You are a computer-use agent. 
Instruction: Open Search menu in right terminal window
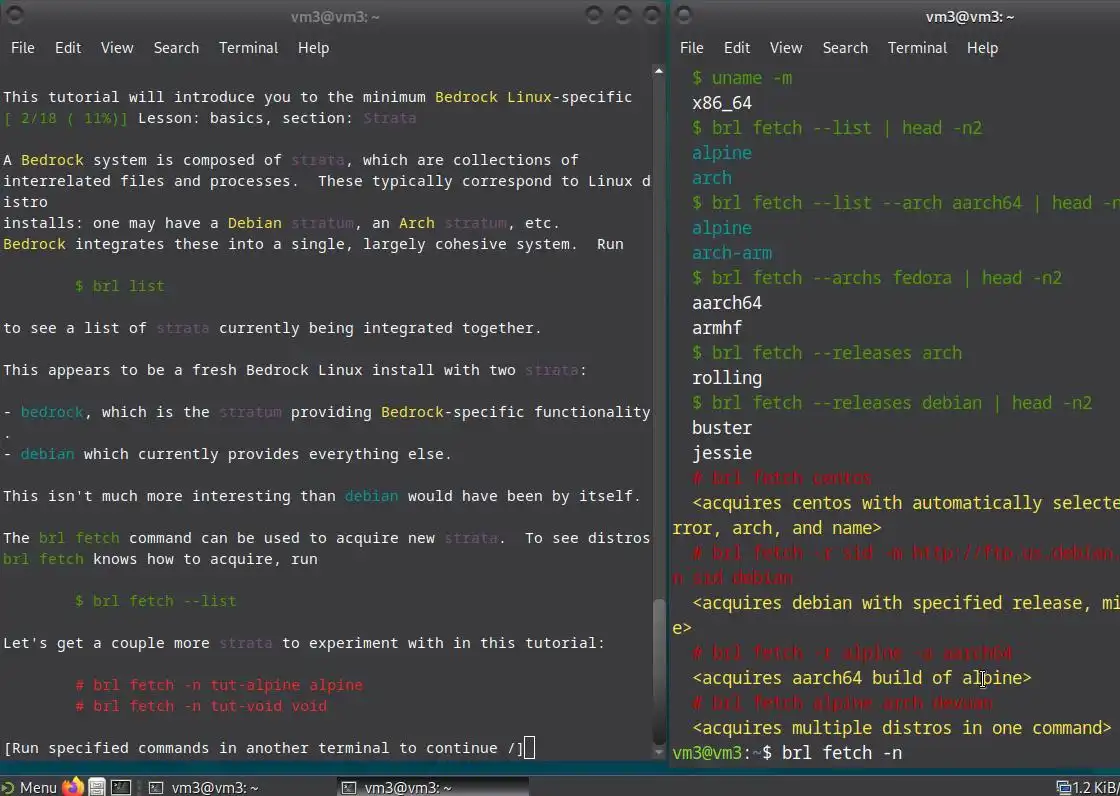(845, 48)
